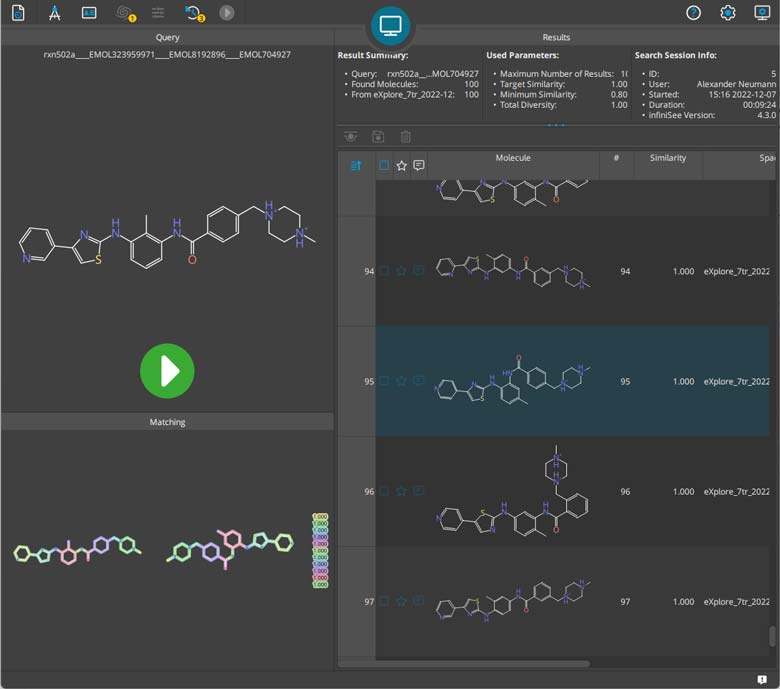
Task: Toggle the select-all checkbox in table header
Action: (384, 165)
